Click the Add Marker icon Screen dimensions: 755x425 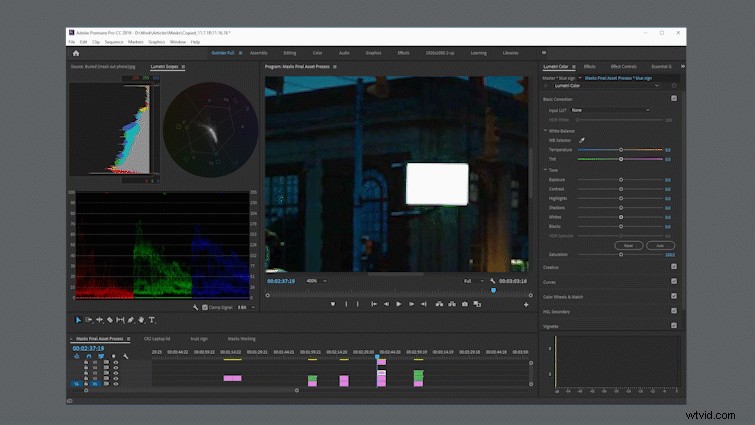click(x=333, y=304)
